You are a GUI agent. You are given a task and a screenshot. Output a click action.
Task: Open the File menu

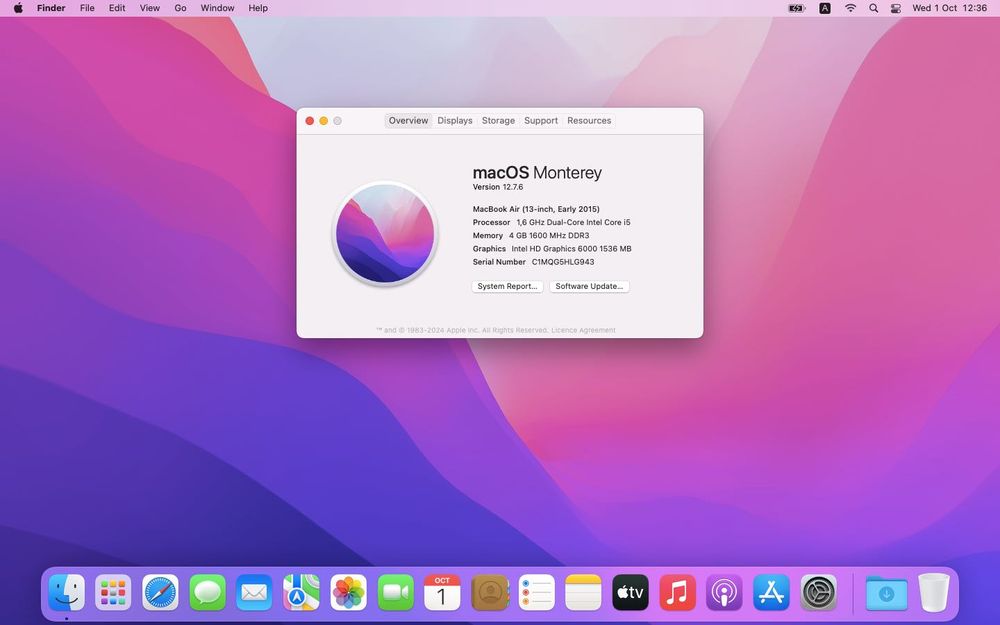coord(87,8)
